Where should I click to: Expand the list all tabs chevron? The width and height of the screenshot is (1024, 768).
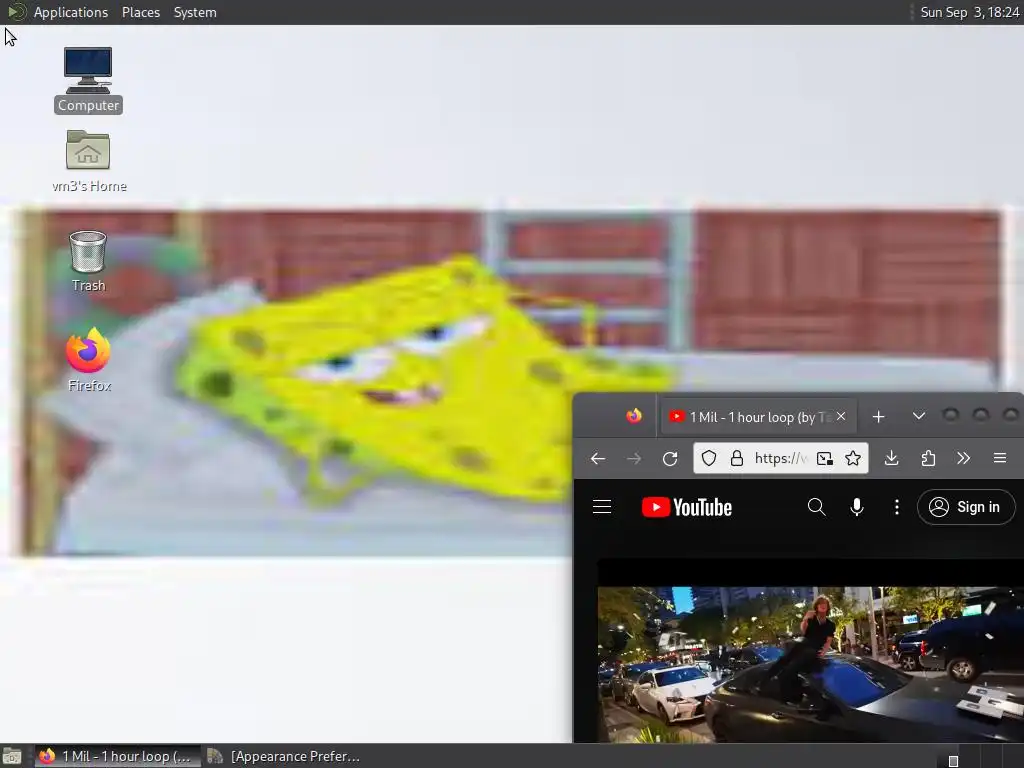918,416
